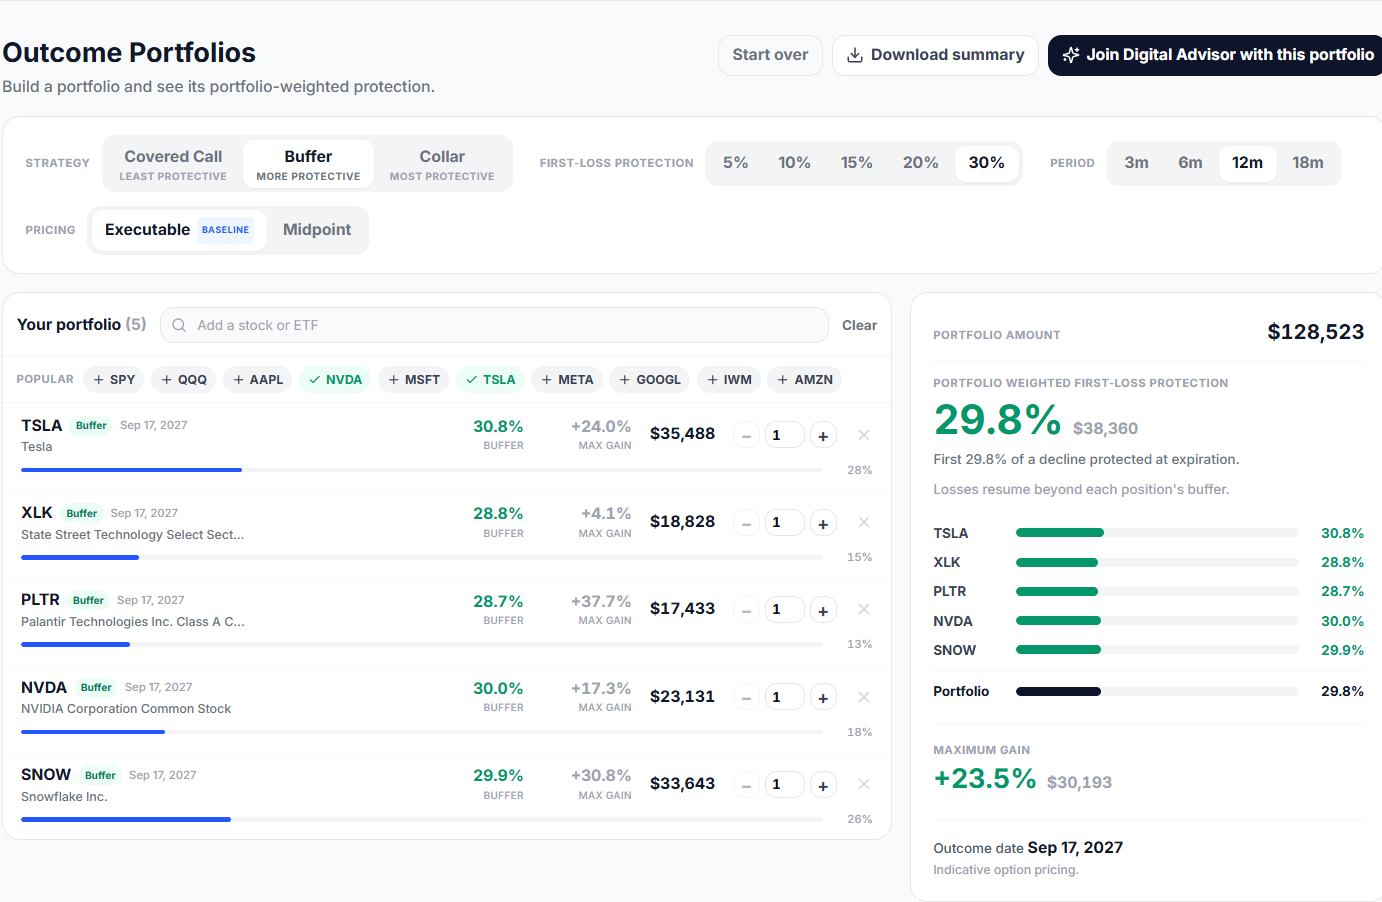
Task: Decrease PLTR quantity with minus button
Action: 746,610
